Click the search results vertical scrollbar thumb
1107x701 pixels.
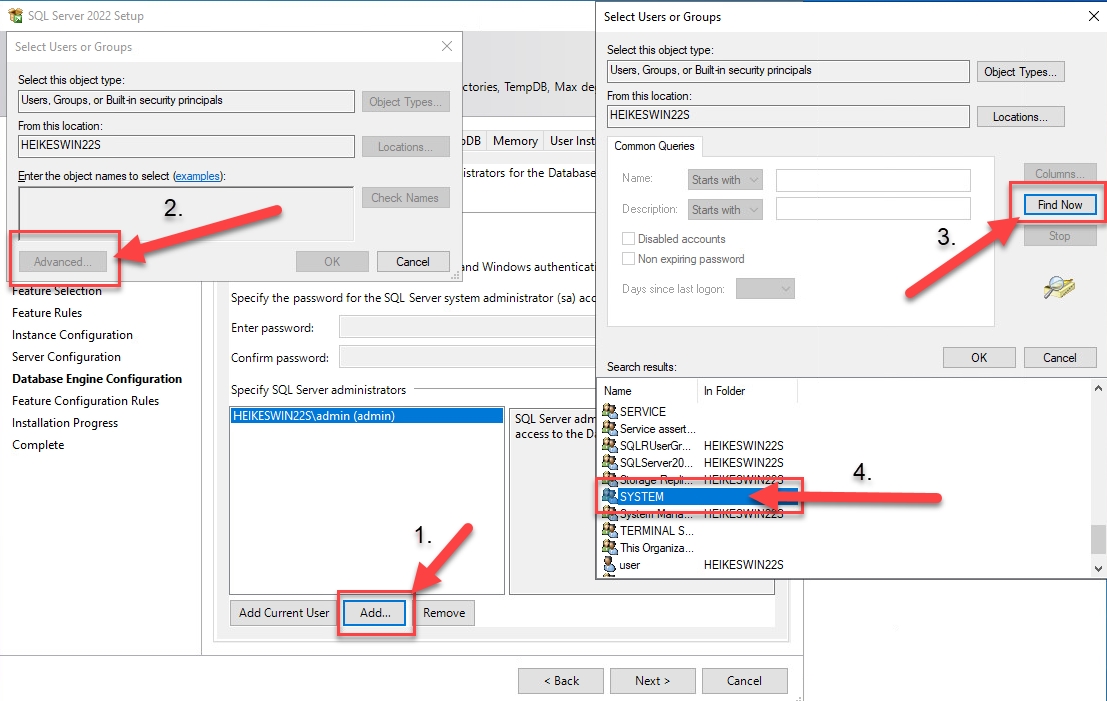pyautogui.click(x=1098, y=540)
